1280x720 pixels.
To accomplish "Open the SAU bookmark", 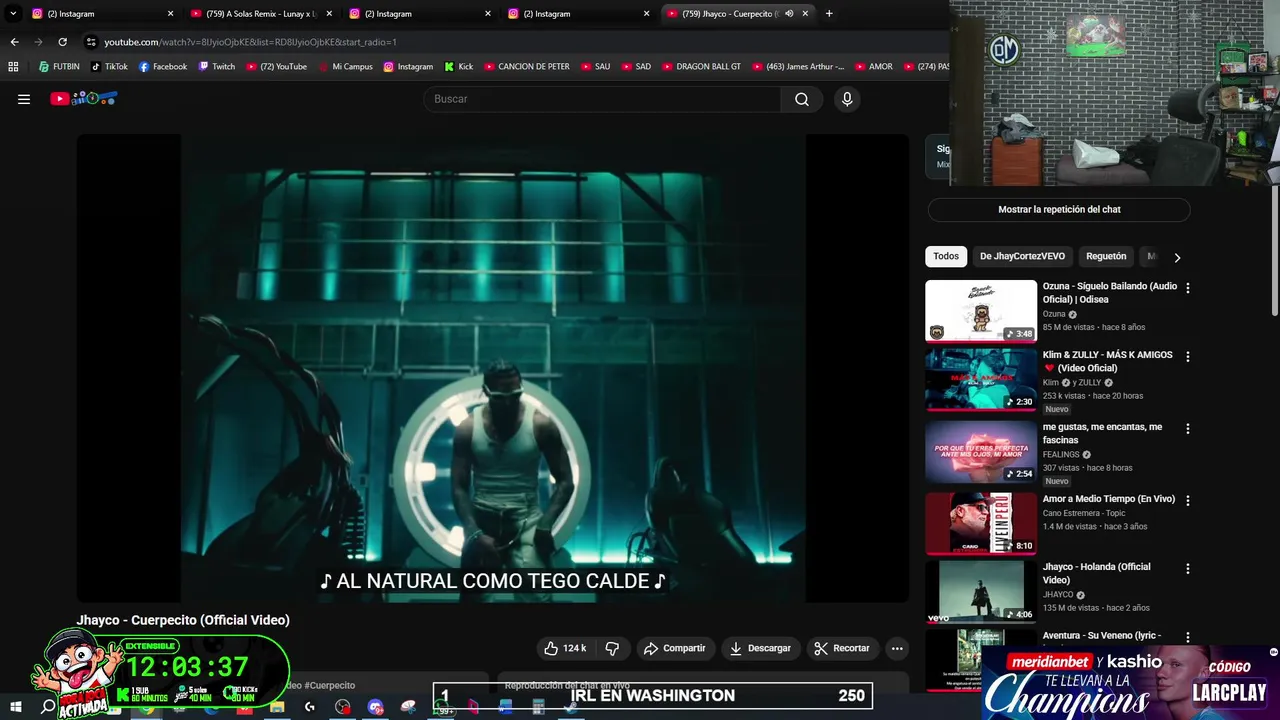I will pyautogui.click(x=595, y=67).
